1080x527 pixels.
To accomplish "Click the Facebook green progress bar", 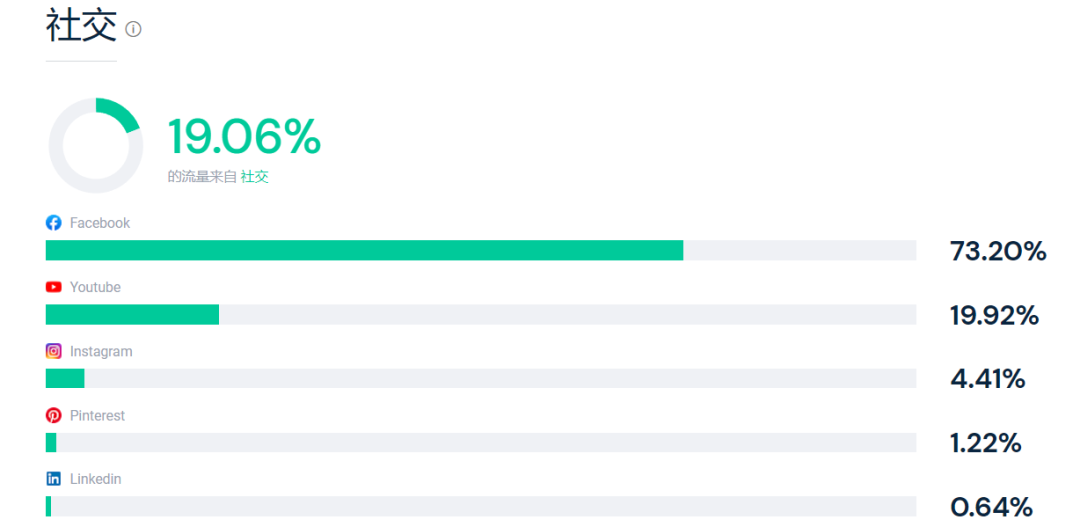I will 364,250.
